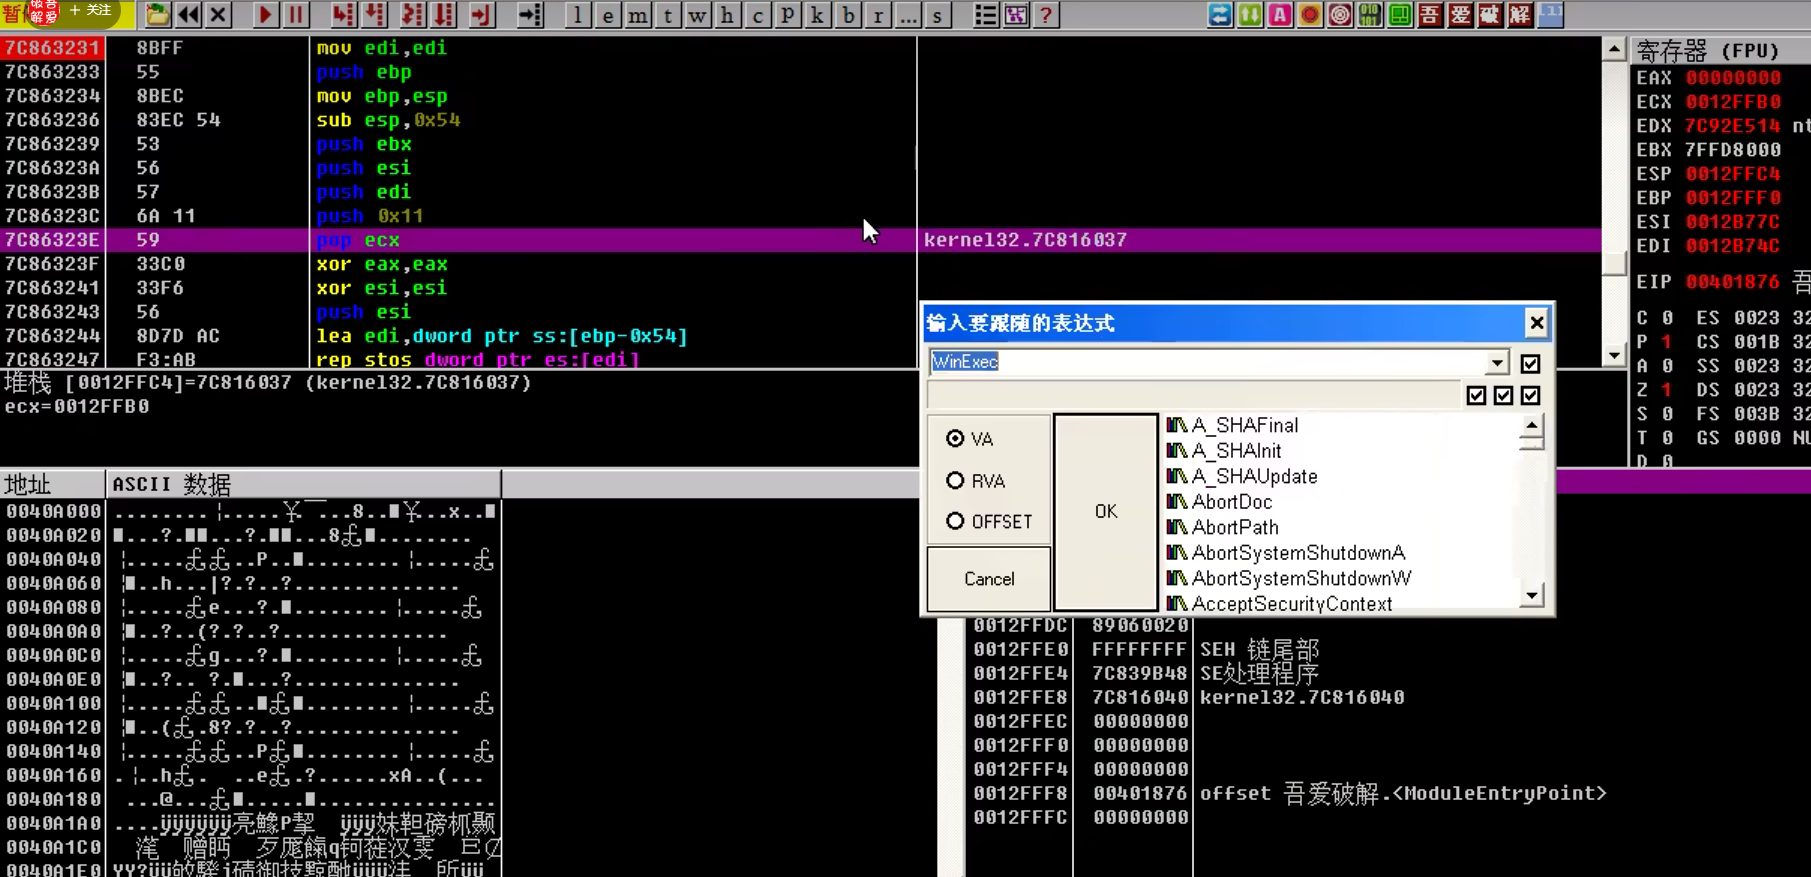Open executable modules with 'e' button

point(607,15)
